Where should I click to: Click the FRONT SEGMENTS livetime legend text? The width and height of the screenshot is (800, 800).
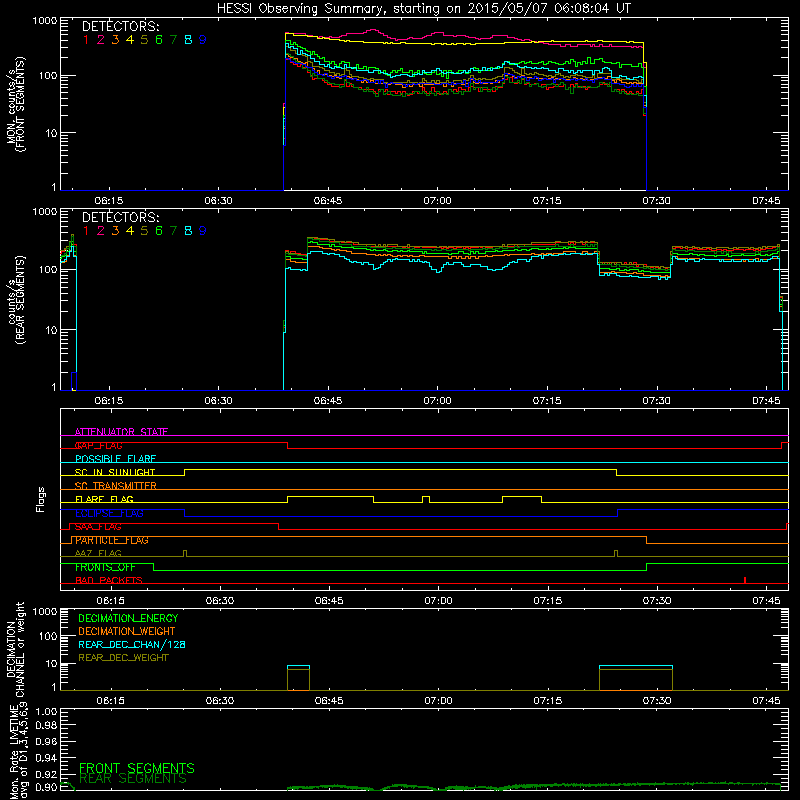coord(137,768)
